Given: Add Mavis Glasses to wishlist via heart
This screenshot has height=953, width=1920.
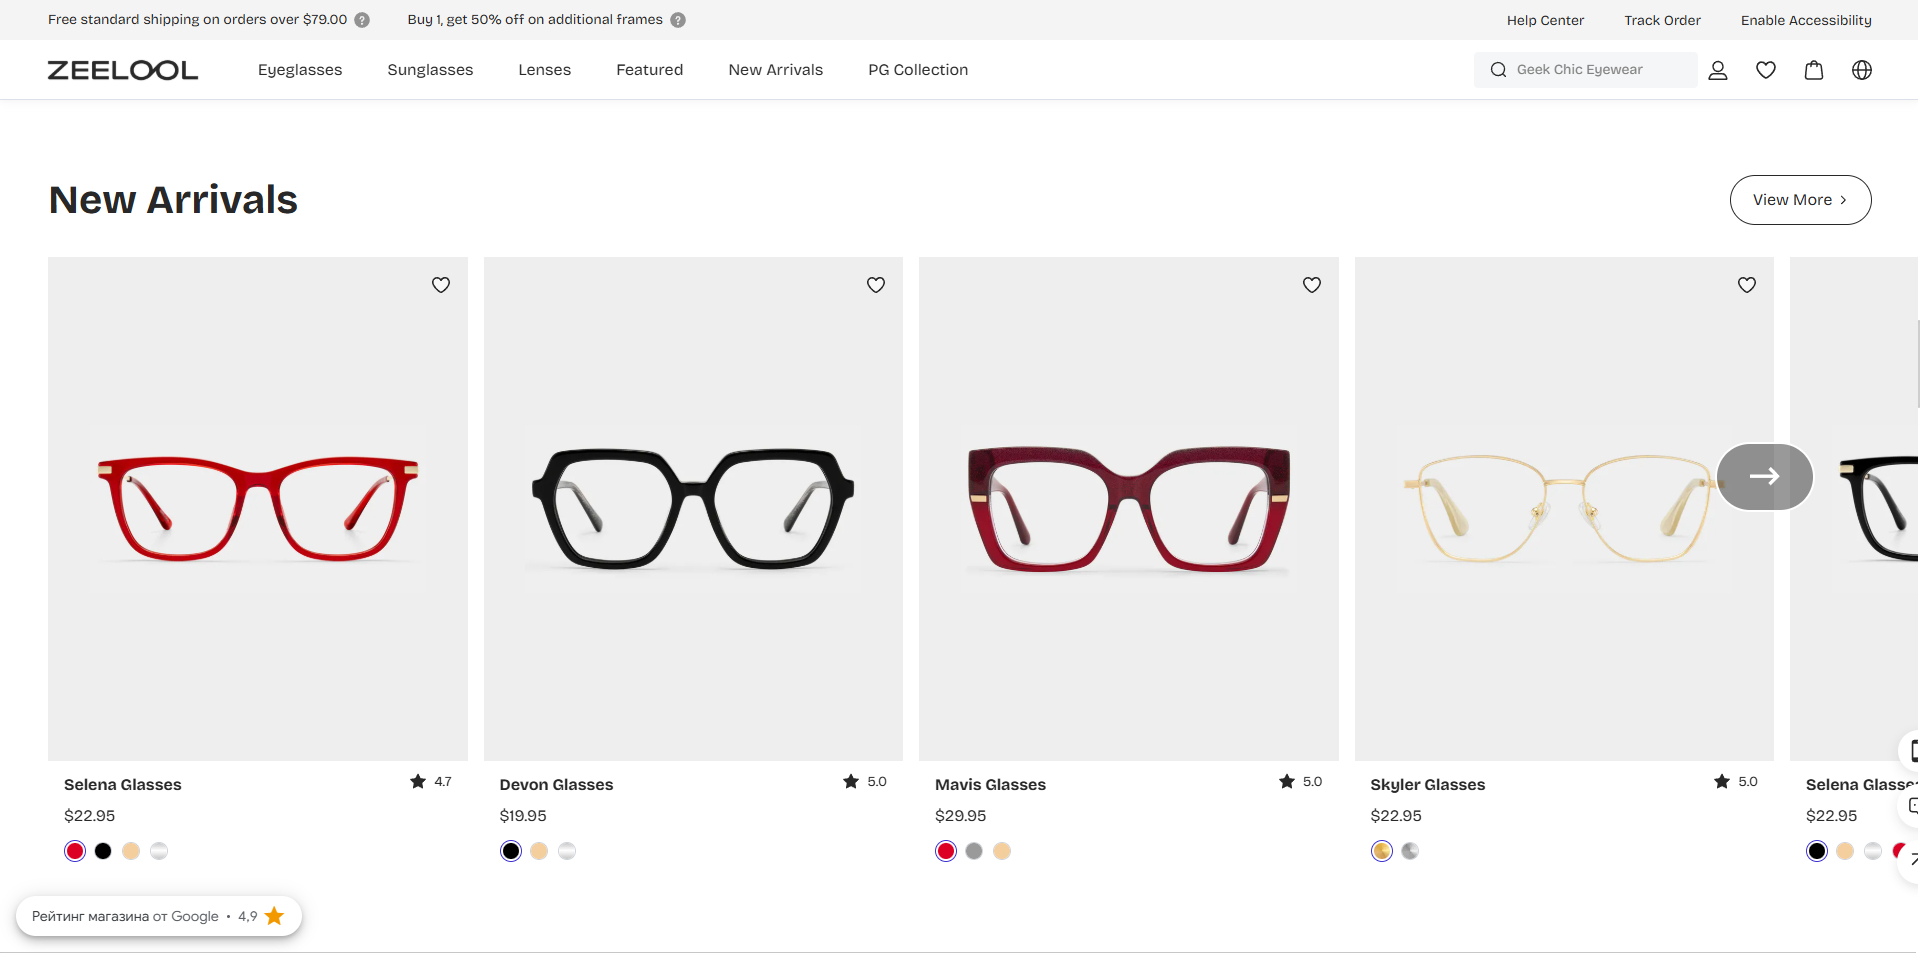Looking at the screenshot, I should pos(1311,285).
